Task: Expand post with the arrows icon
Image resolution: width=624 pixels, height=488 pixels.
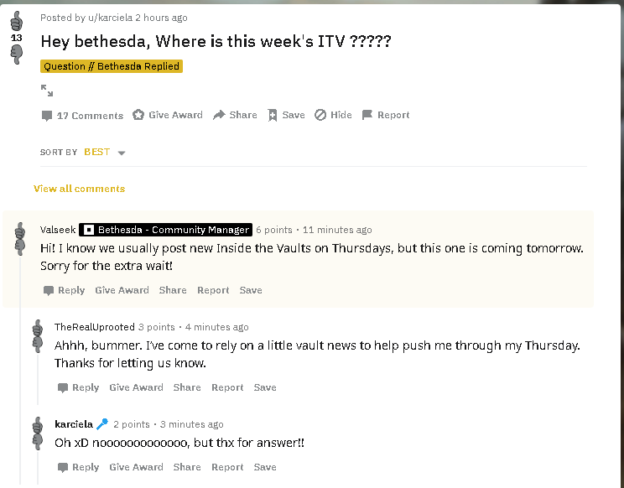Action: (x=47, y=90)
